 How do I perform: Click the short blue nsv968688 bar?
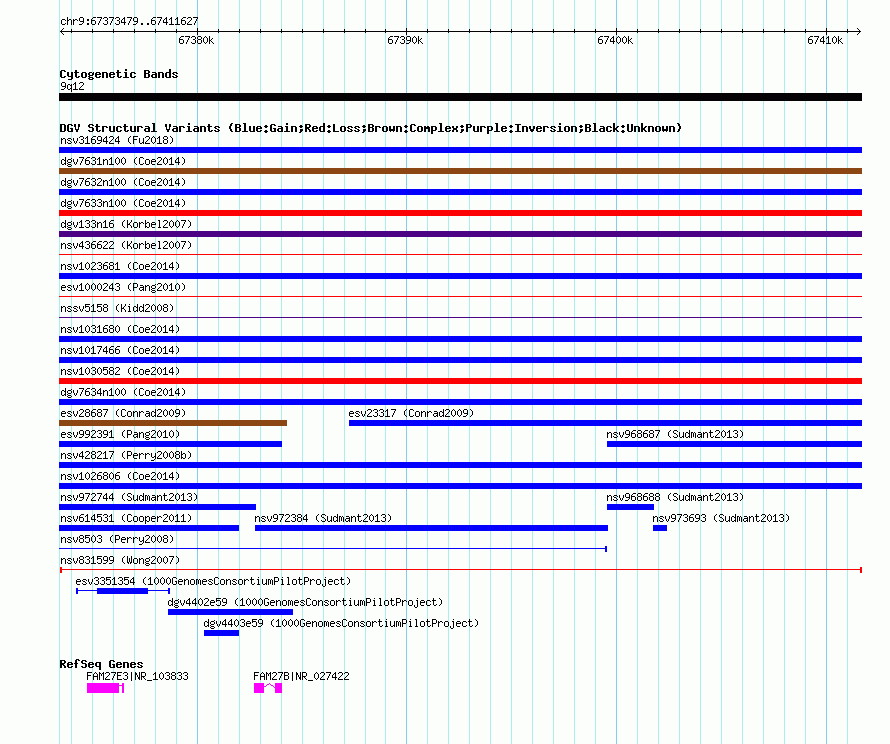click(x=630, y=507)
